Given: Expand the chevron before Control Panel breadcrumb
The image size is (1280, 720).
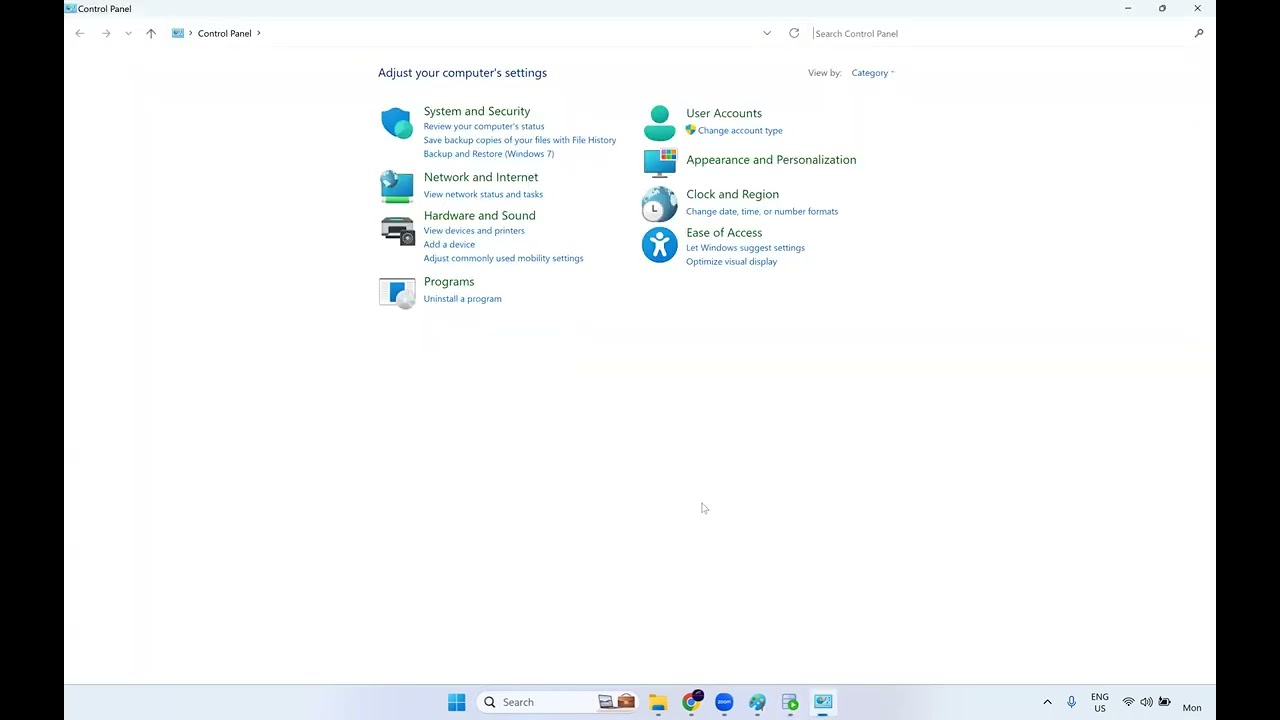Looking at the screenshot, I should tap(191, 33).
